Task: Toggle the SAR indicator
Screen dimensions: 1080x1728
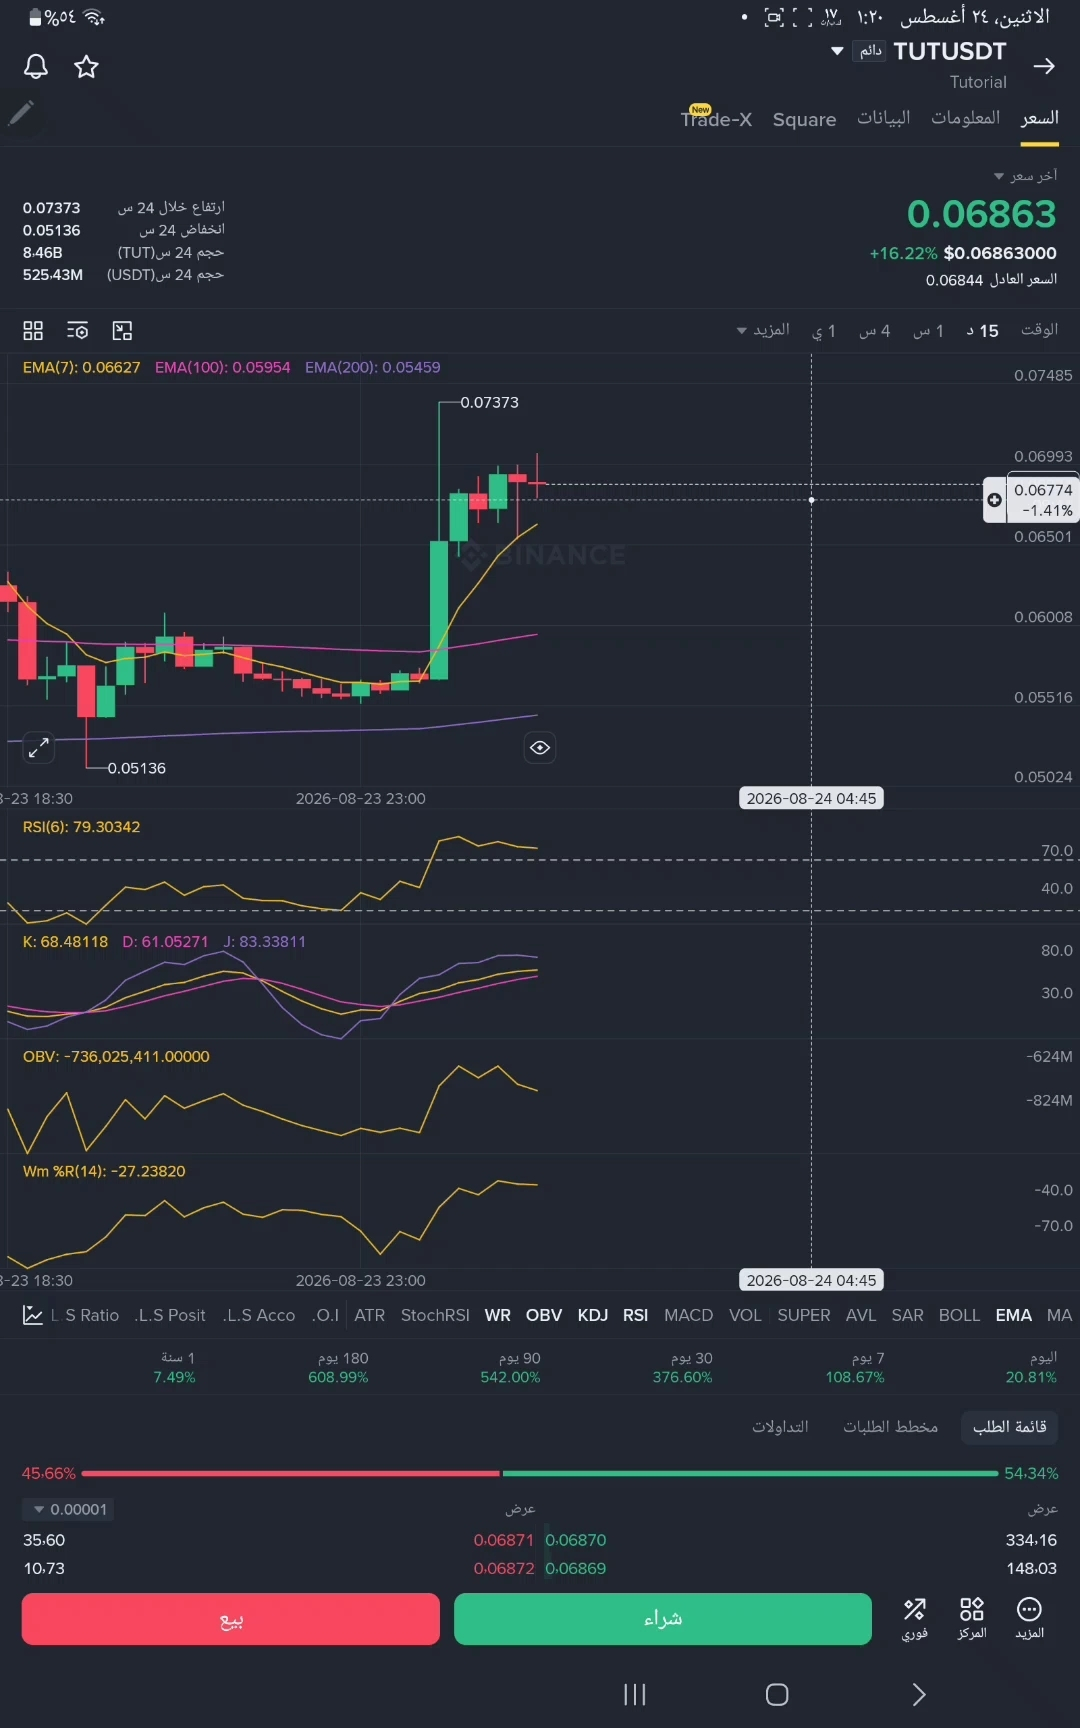Action: (x=907, y=1315)
